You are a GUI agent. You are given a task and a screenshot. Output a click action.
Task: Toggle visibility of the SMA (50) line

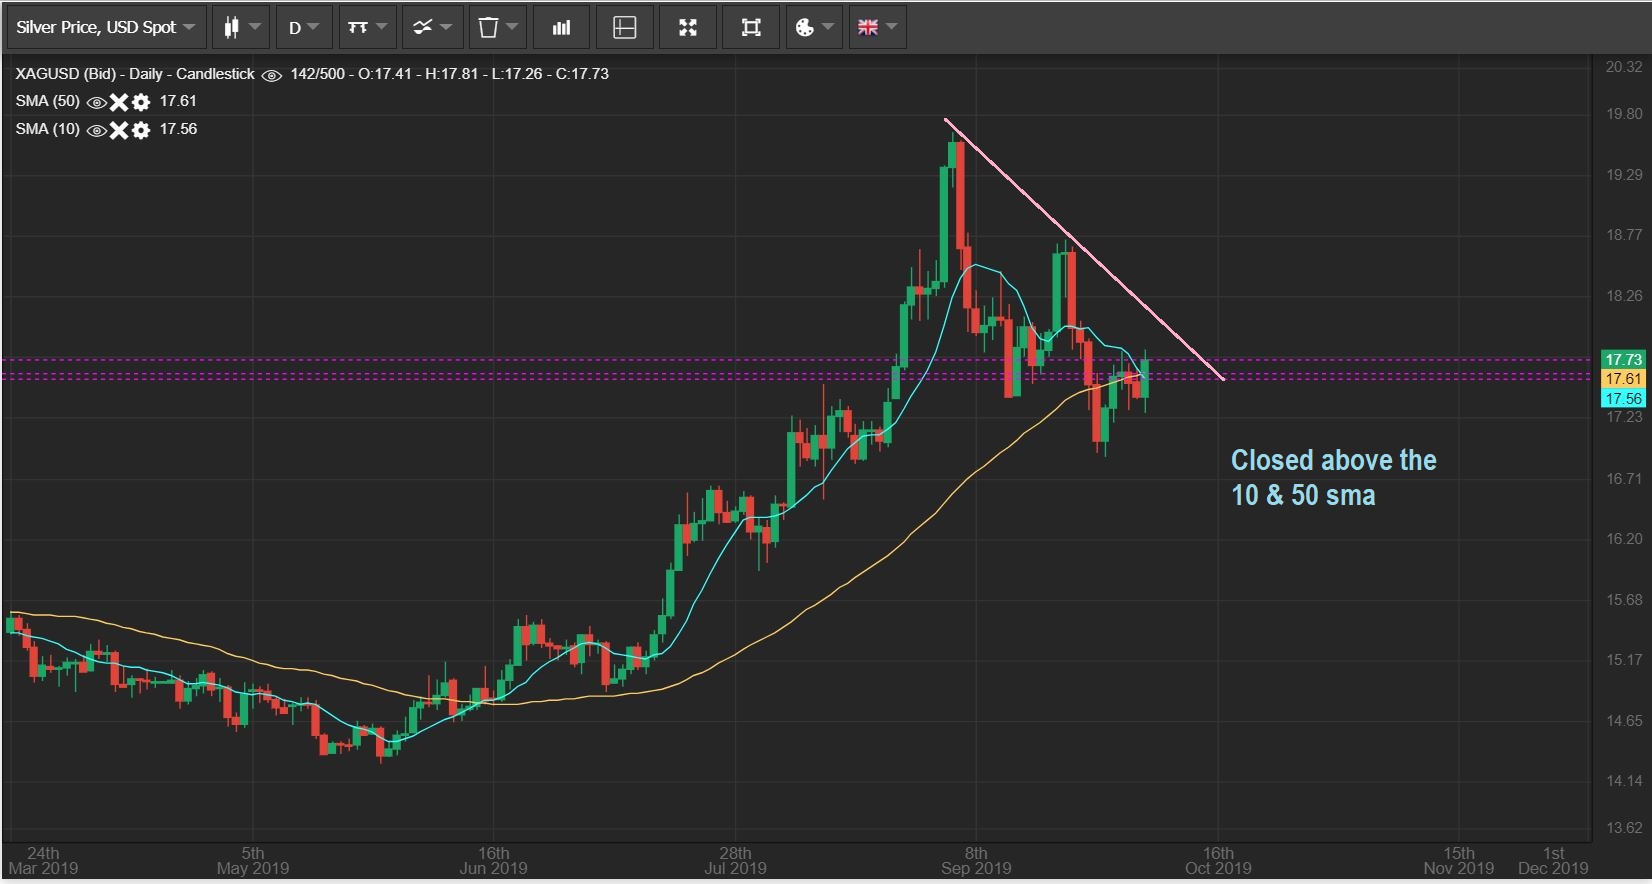tap(97, 102)
